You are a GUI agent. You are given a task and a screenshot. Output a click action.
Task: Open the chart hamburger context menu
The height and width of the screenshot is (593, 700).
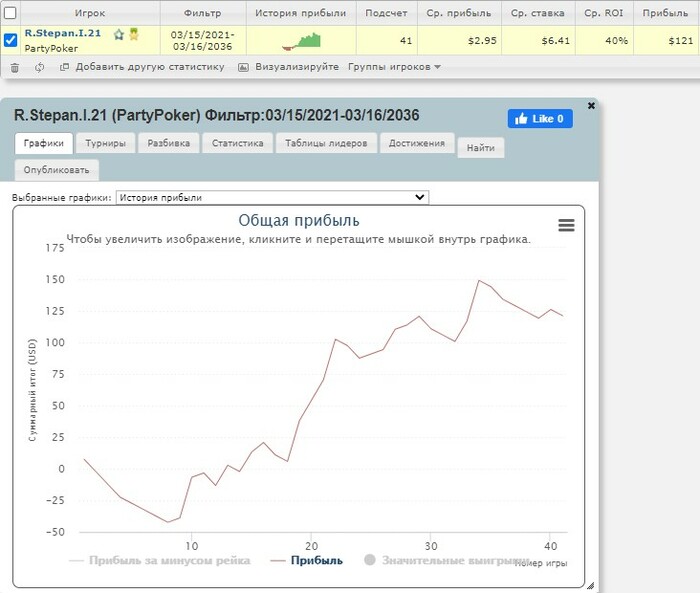click(566, 225)
